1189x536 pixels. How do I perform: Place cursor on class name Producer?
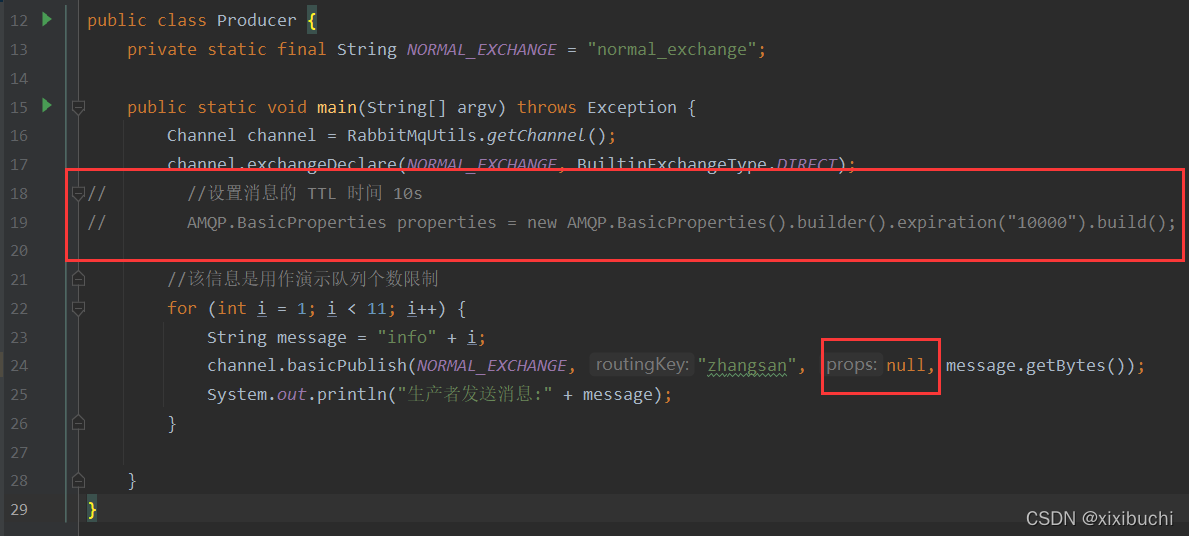[256, 21]
